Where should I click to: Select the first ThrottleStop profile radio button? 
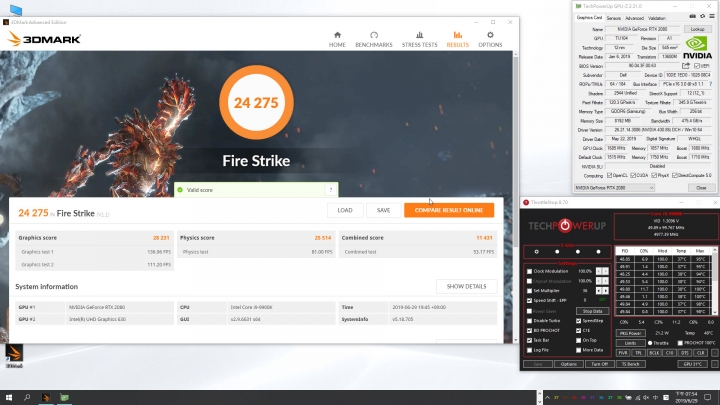[536, 252]
